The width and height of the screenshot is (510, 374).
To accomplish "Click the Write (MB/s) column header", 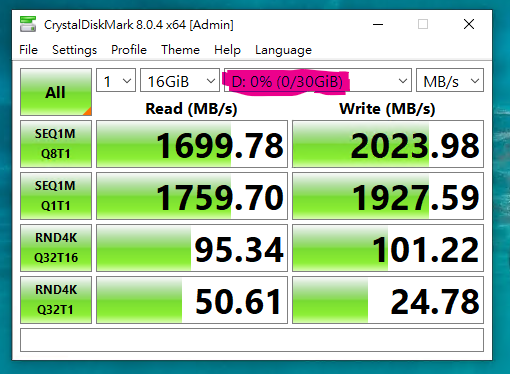I will click(387, 109).
